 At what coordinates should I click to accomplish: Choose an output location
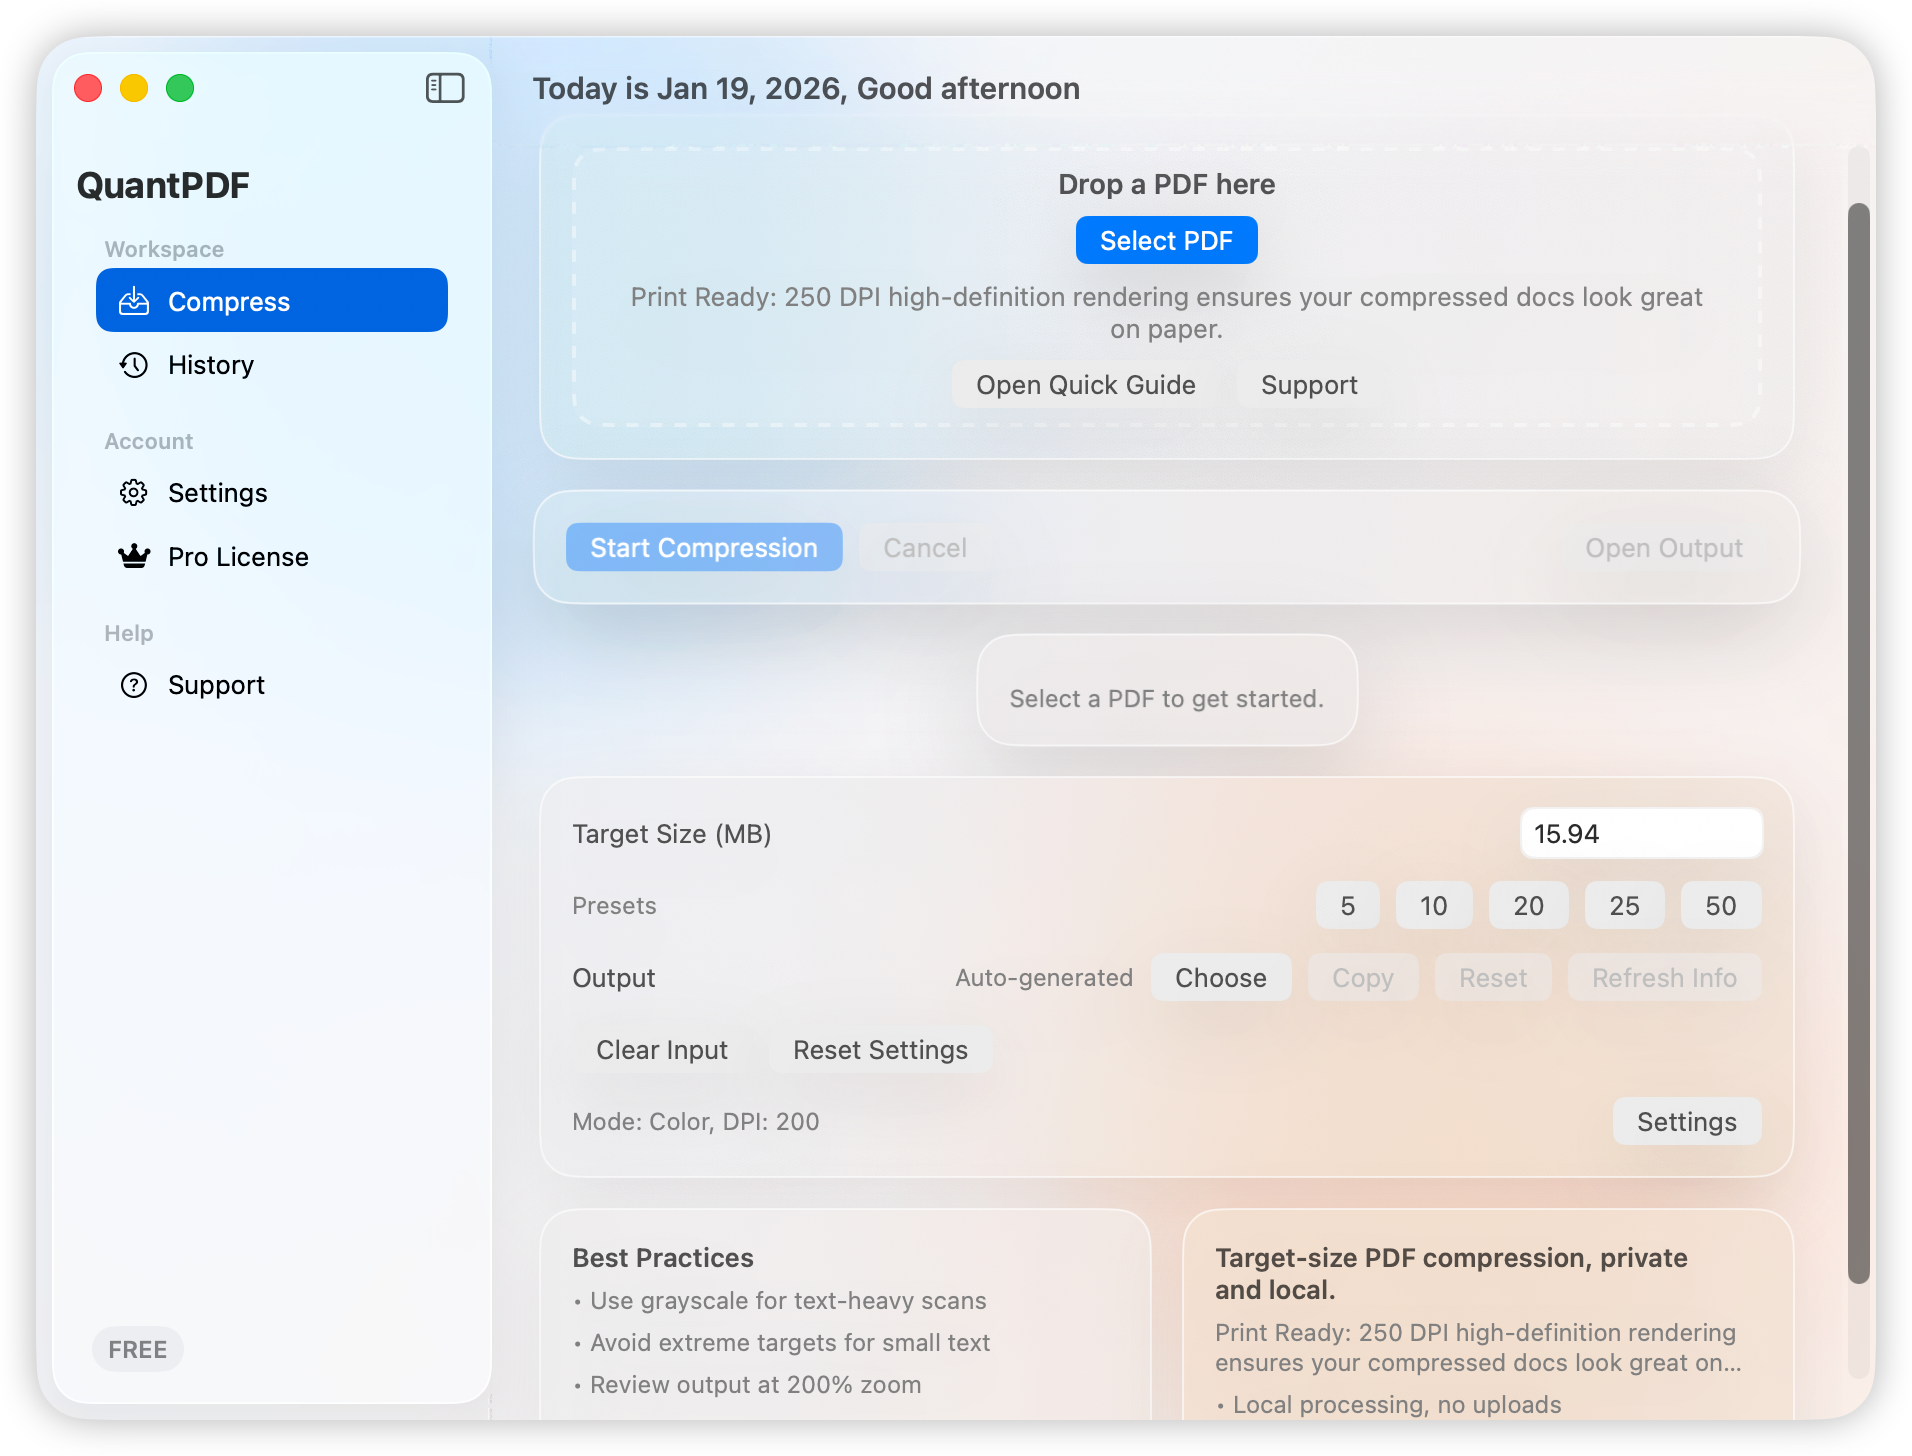click(1221, 977)
